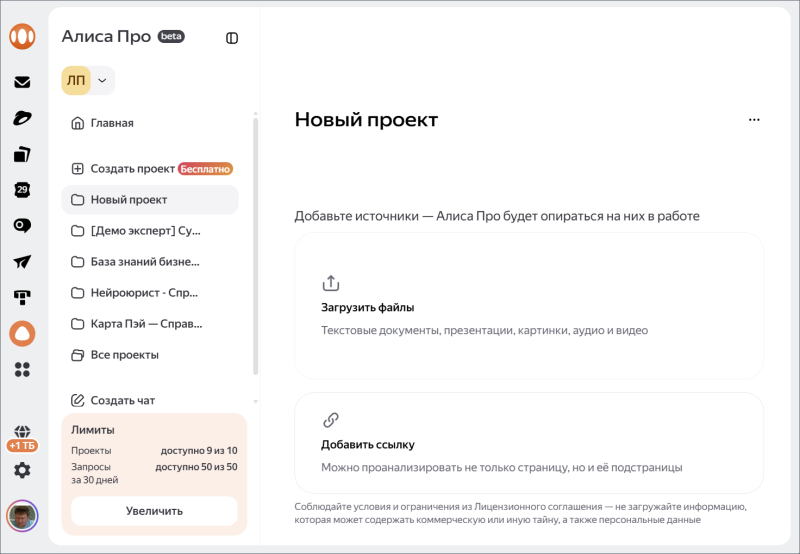Viewport: 800px width, 554px height.
Task: Click Новый проект title heading
Action: 366,120
